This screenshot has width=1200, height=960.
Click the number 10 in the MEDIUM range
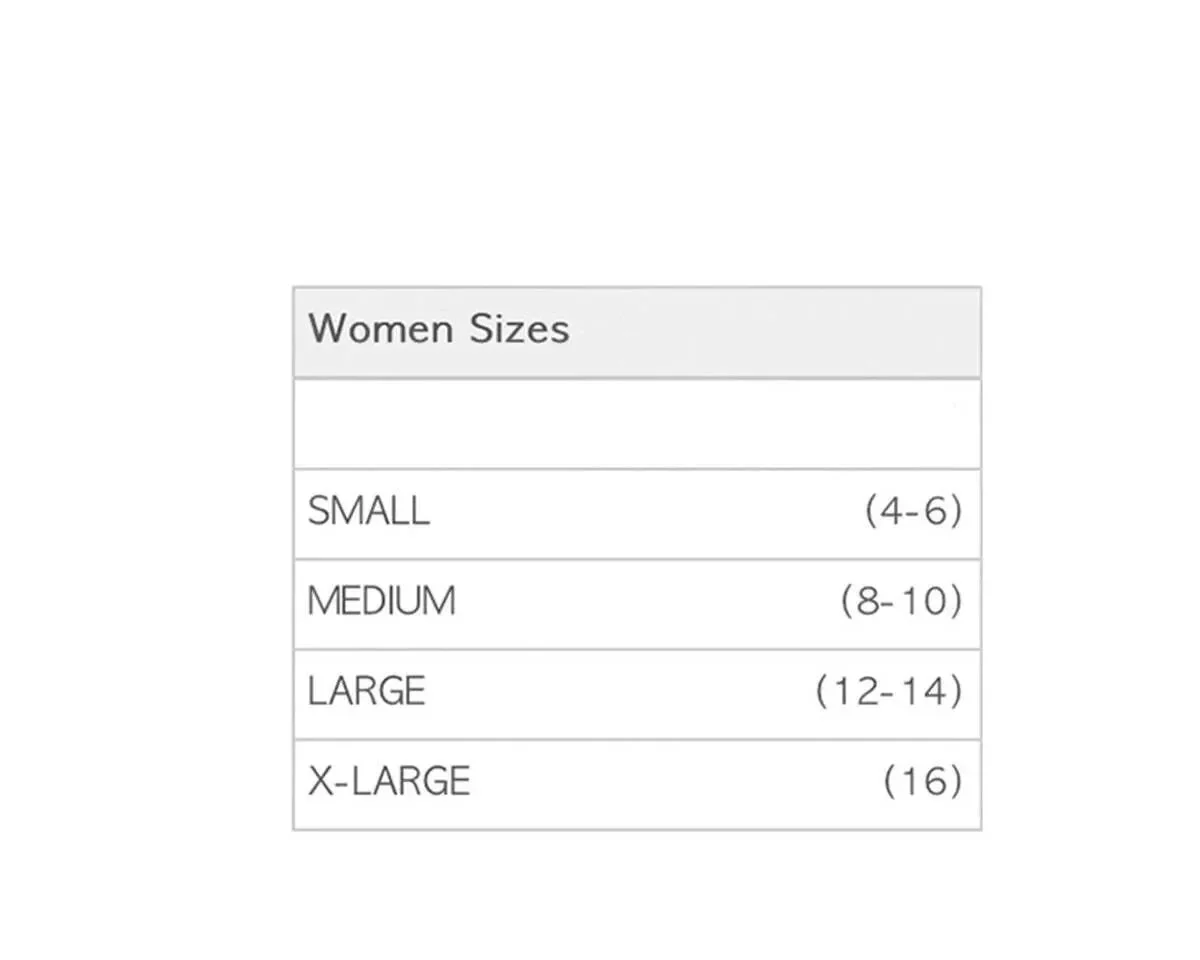coord(924,602)
